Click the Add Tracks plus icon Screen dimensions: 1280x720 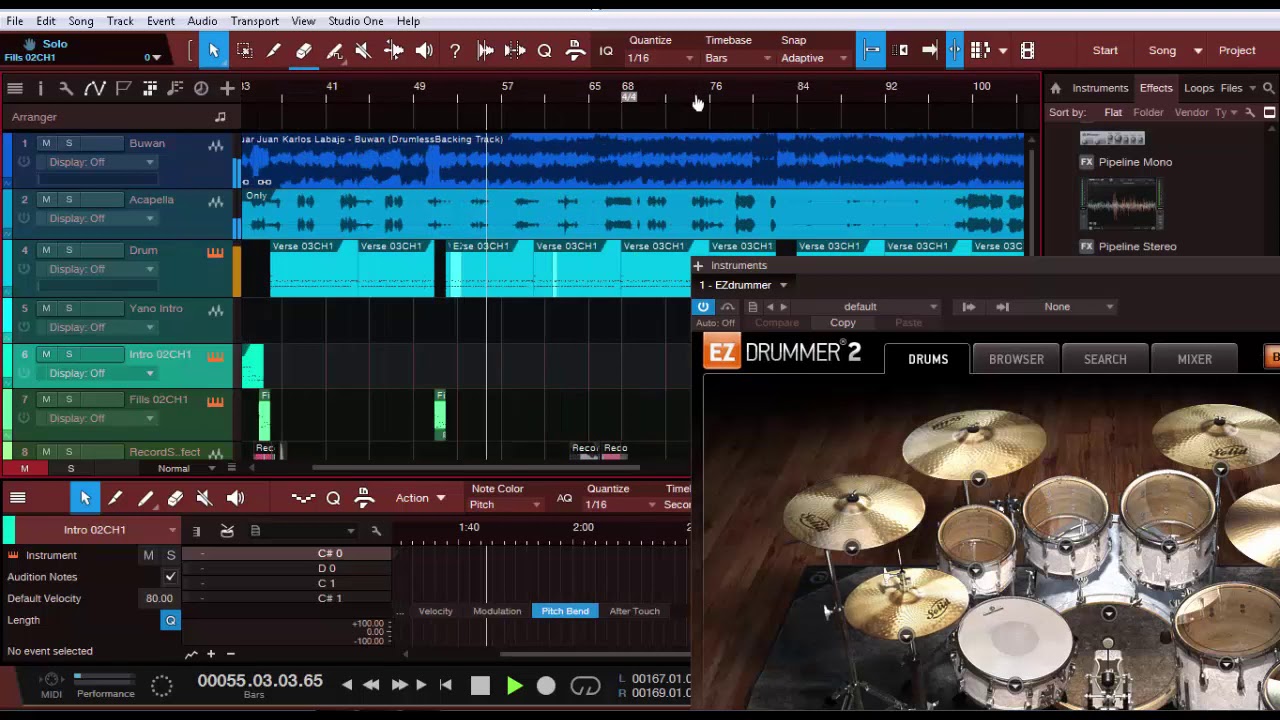(x=228, y=89)
